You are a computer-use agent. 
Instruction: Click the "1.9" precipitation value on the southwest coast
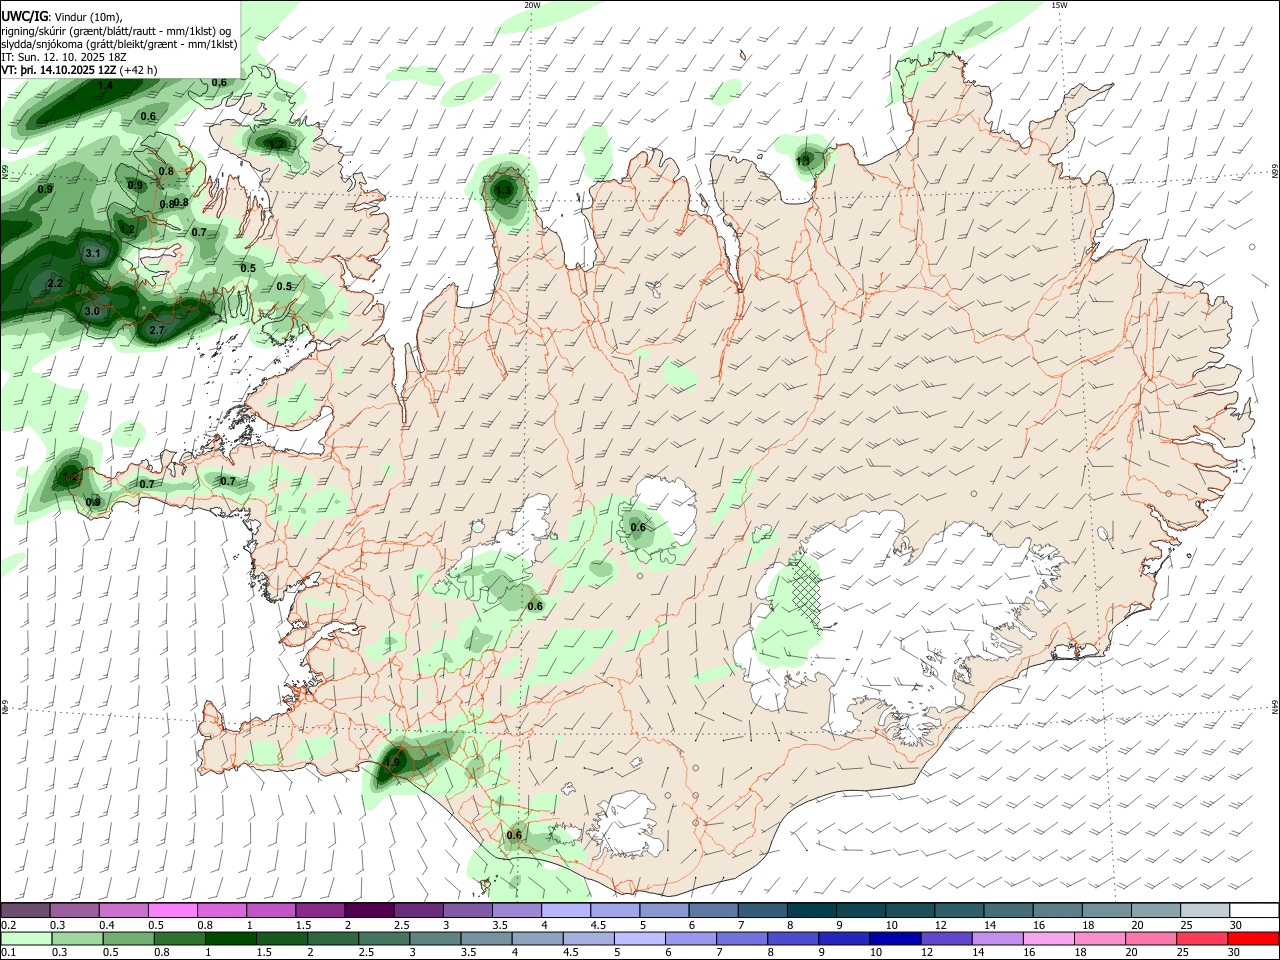tap(392, 763)
